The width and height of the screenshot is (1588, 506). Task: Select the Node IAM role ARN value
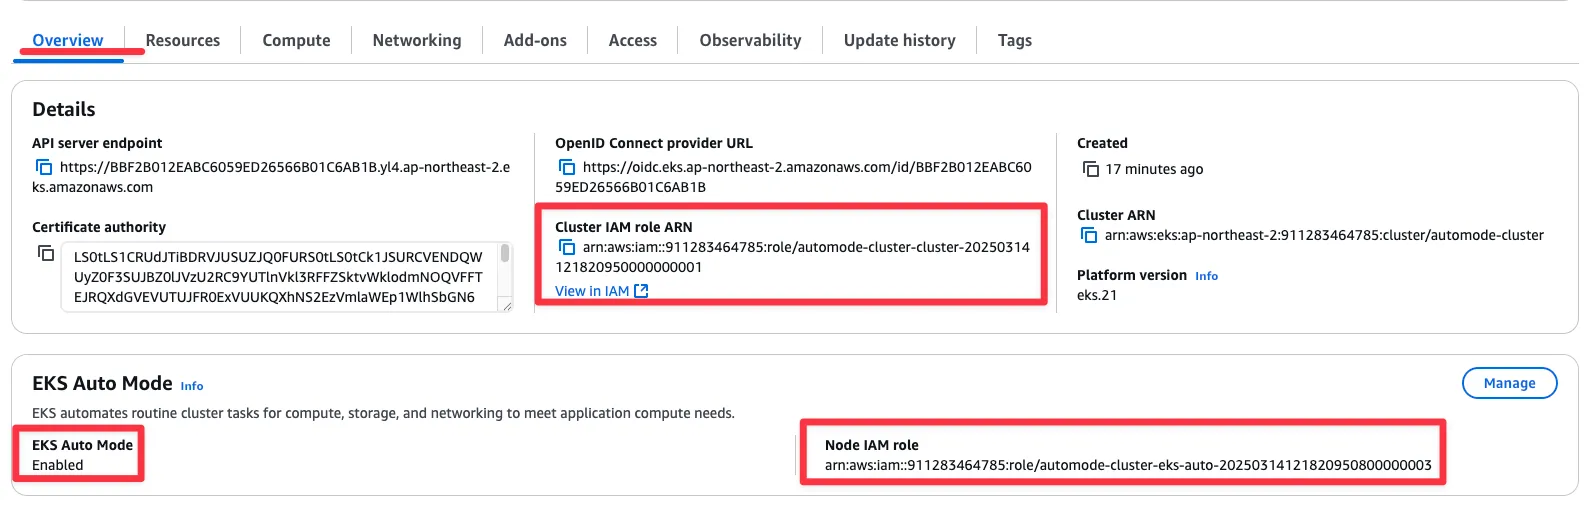(1128, 465)
